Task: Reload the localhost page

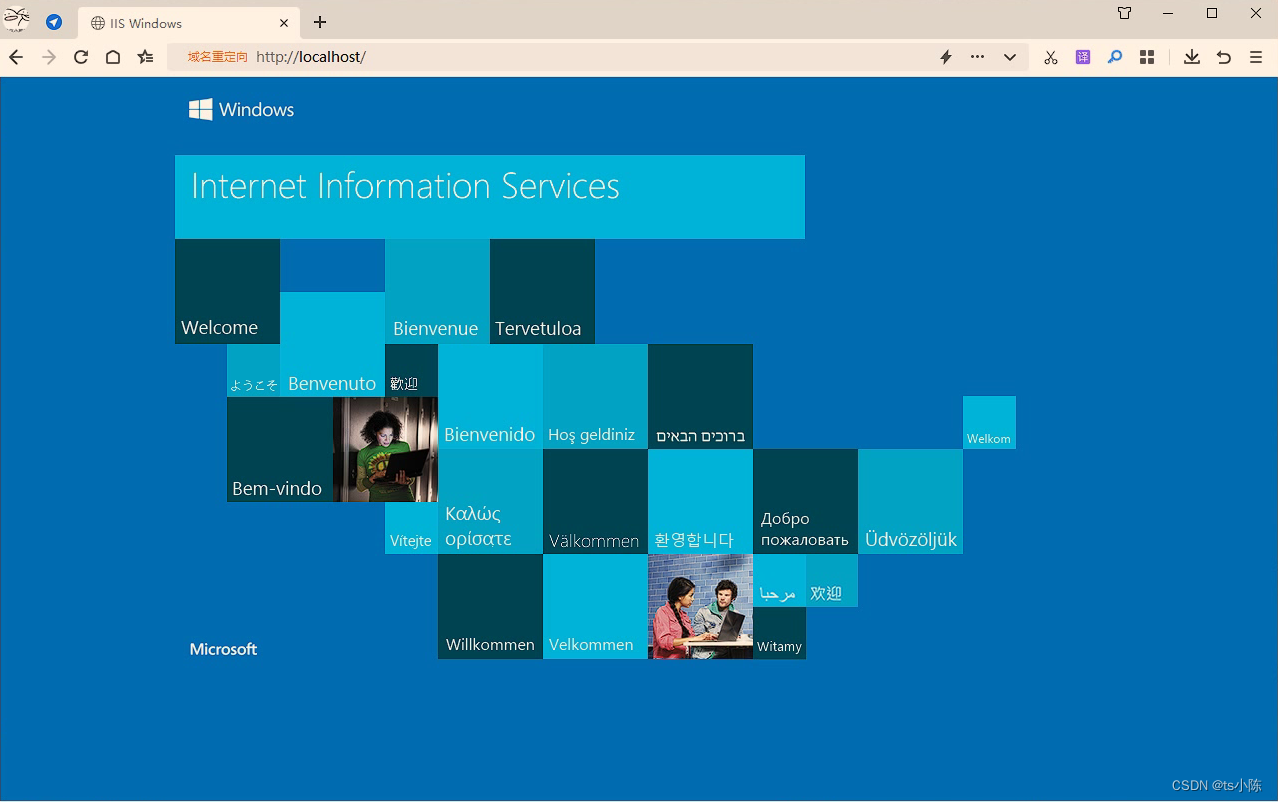Action: point(81,57)
